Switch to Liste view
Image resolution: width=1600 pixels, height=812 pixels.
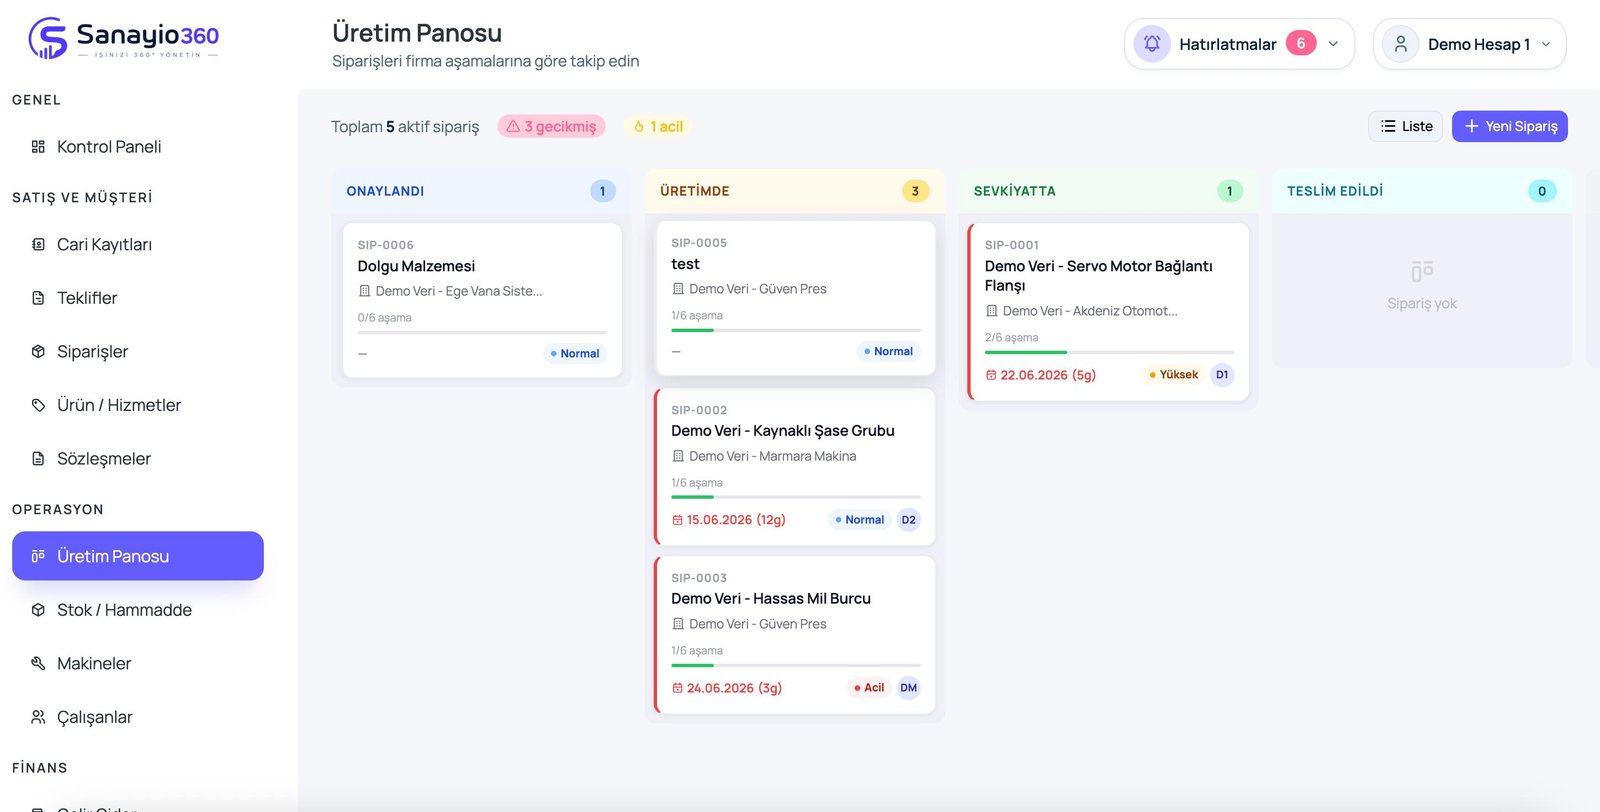(1405, 126)
